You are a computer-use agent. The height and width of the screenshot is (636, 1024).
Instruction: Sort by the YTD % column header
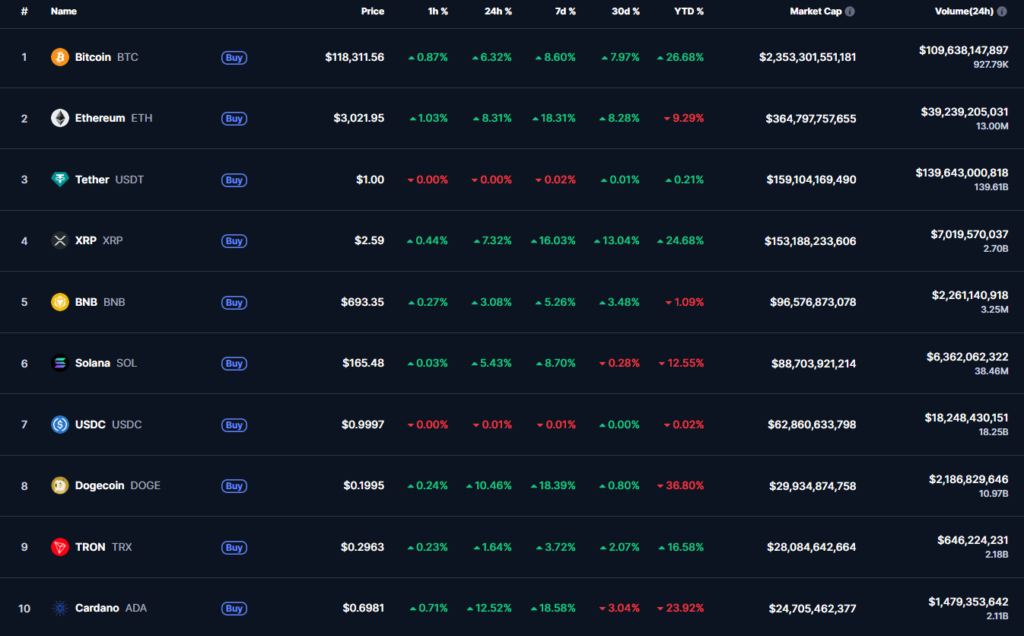(x=688, y=12)
